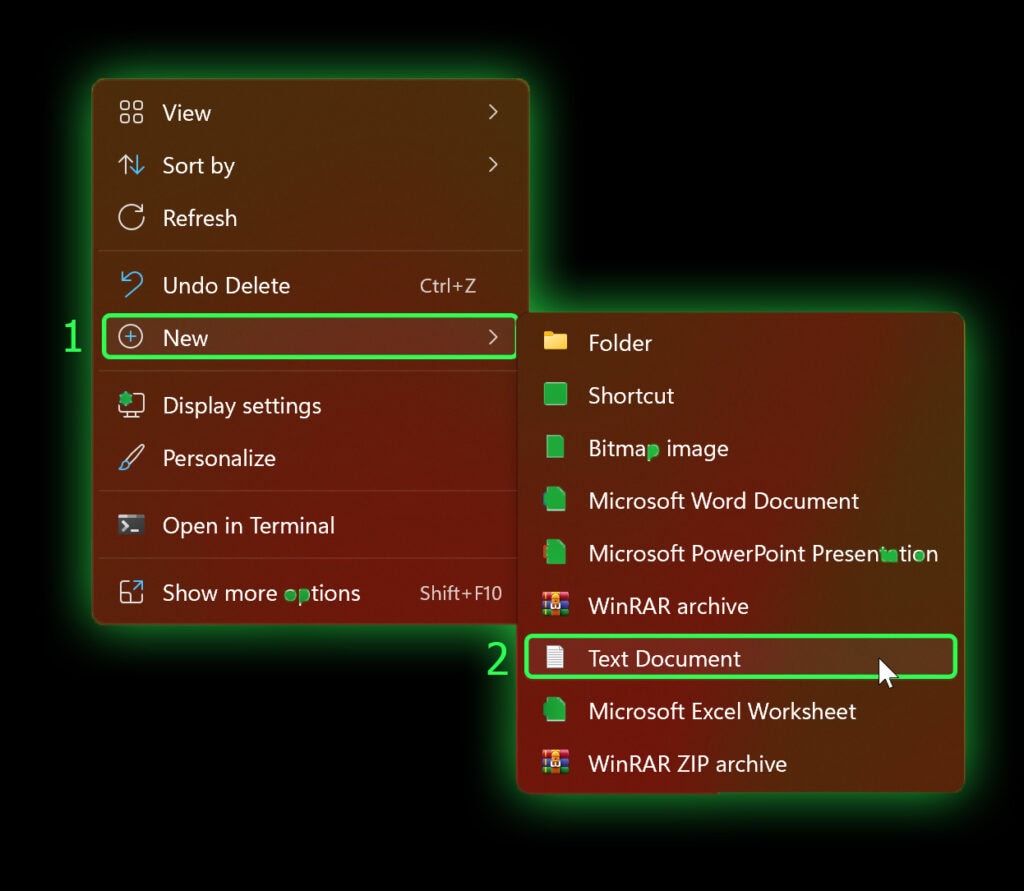Click the WinRAR ZIP archive icon
1024x891 pixels.
click(555, 762)
